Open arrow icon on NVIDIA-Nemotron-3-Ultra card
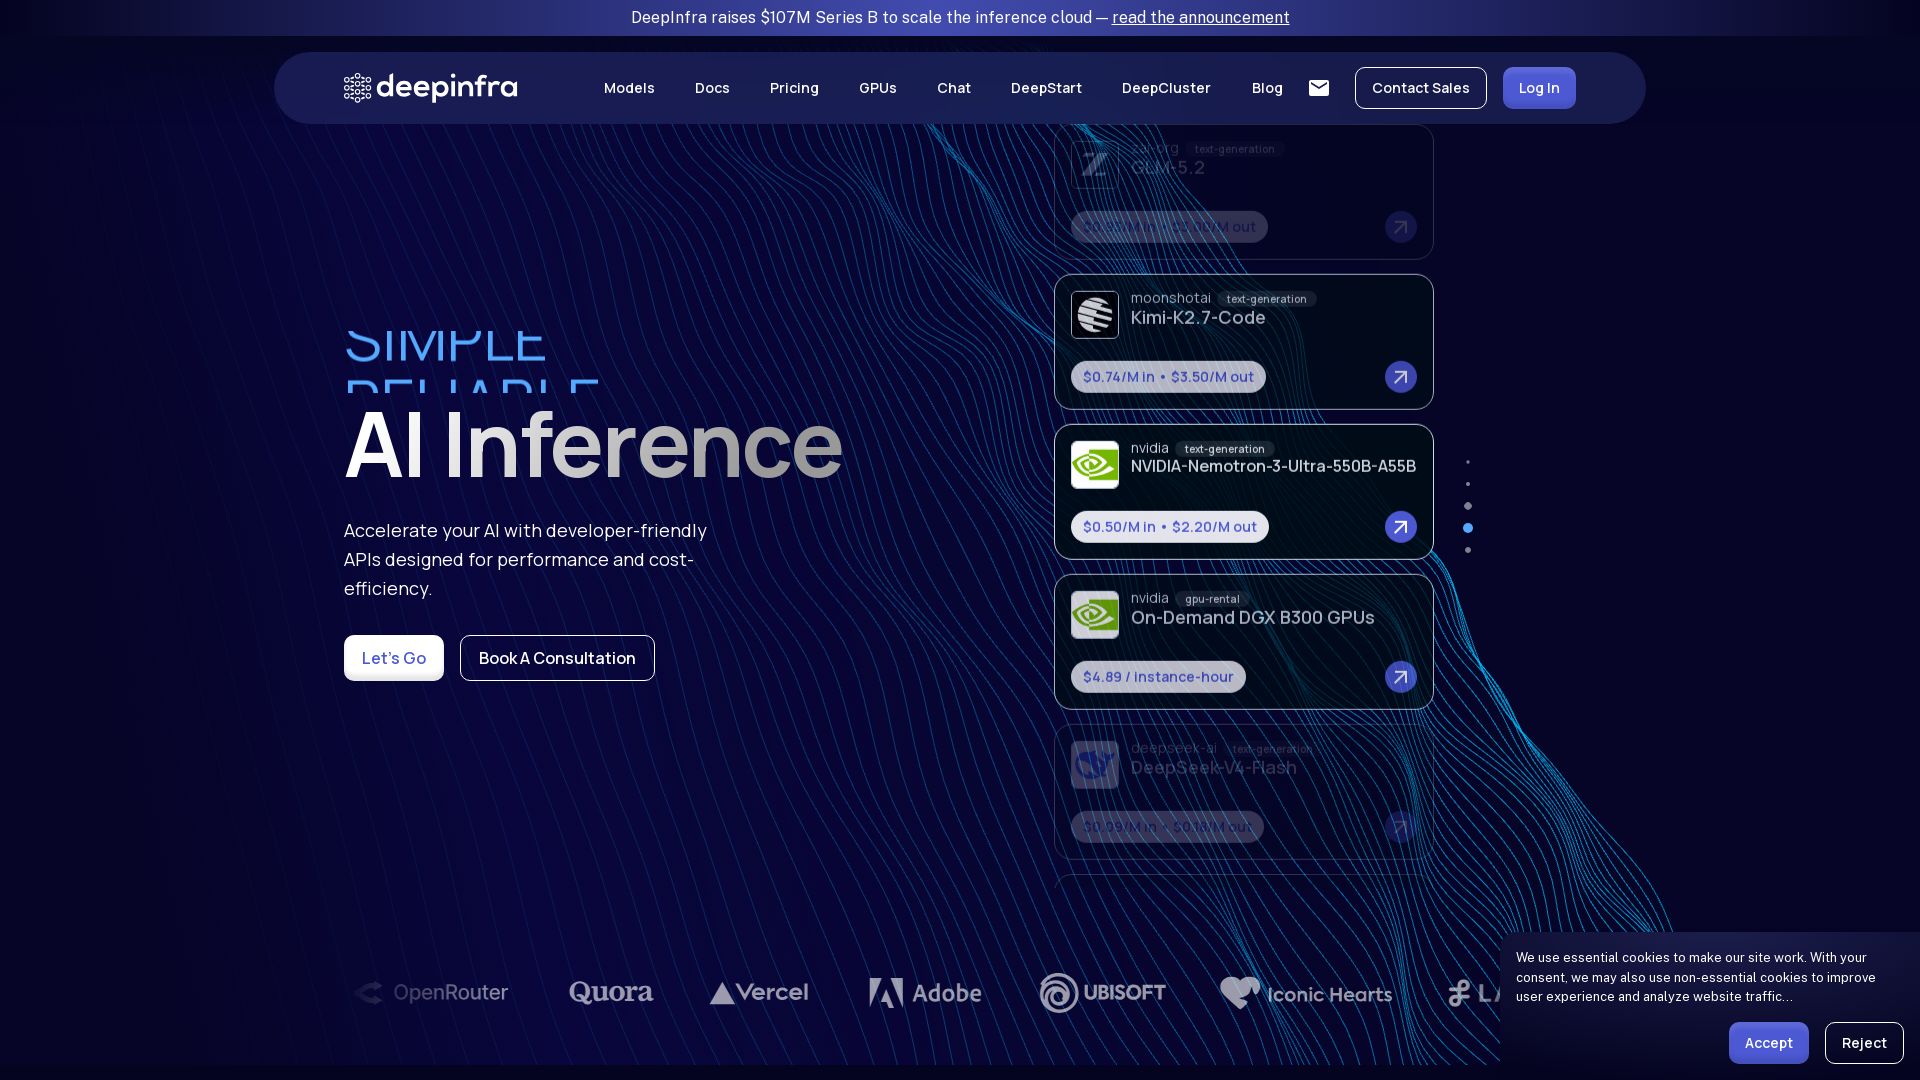Screen dimensions: 1920x1080 click(1400, 527)
